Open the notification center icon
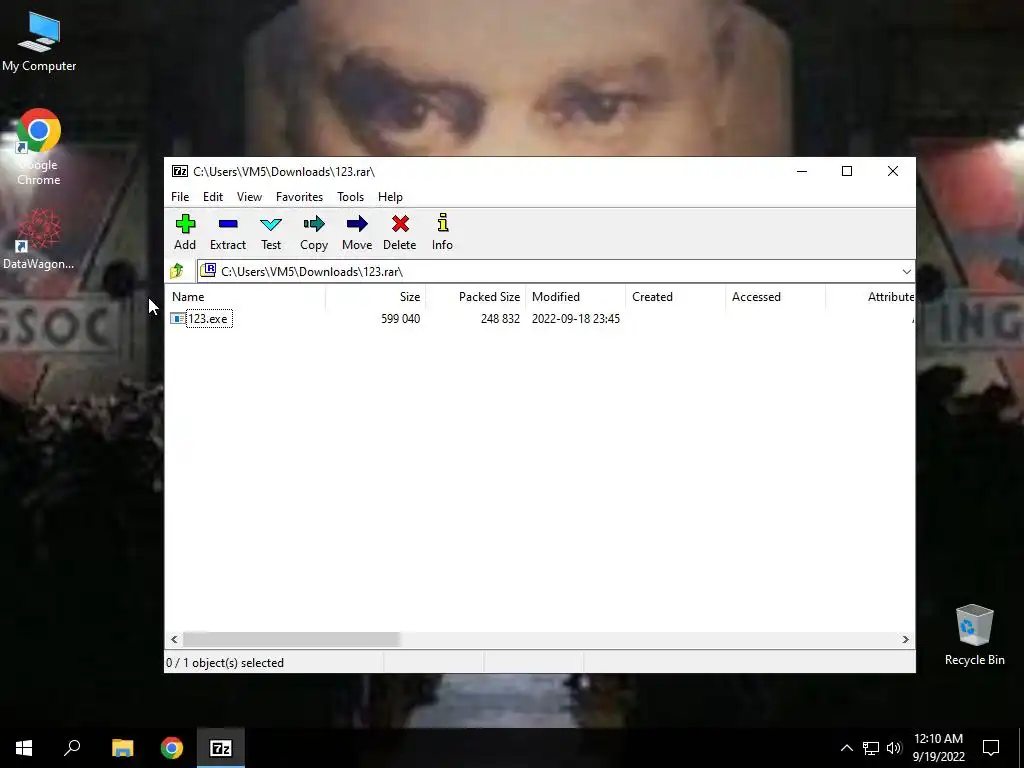 click(991, 748)
